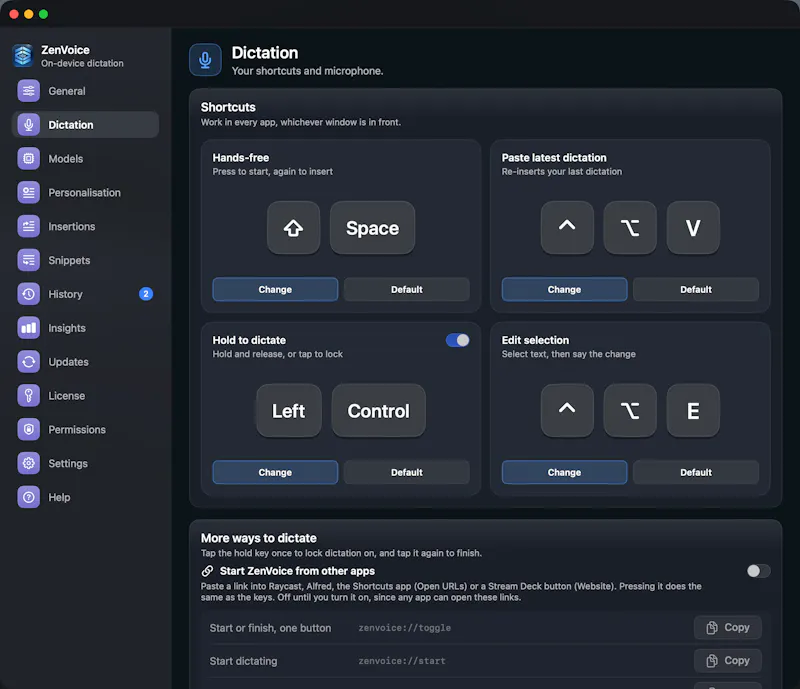This screenshot has width=800, height=689.
Task: Click the History badge showing 2
Action: tap(146, 294)
